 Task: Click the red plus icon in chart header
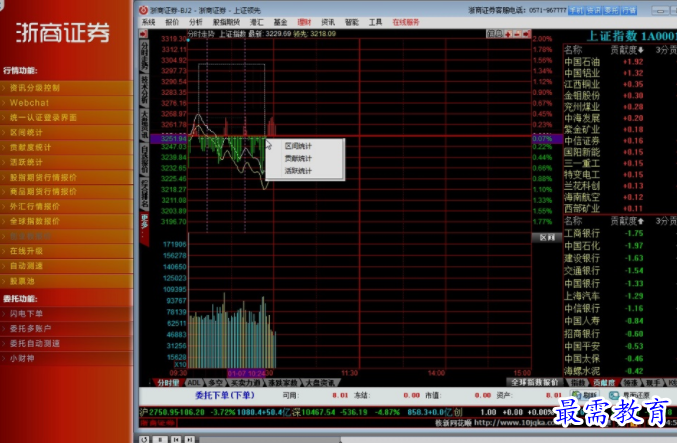(508, 34)
